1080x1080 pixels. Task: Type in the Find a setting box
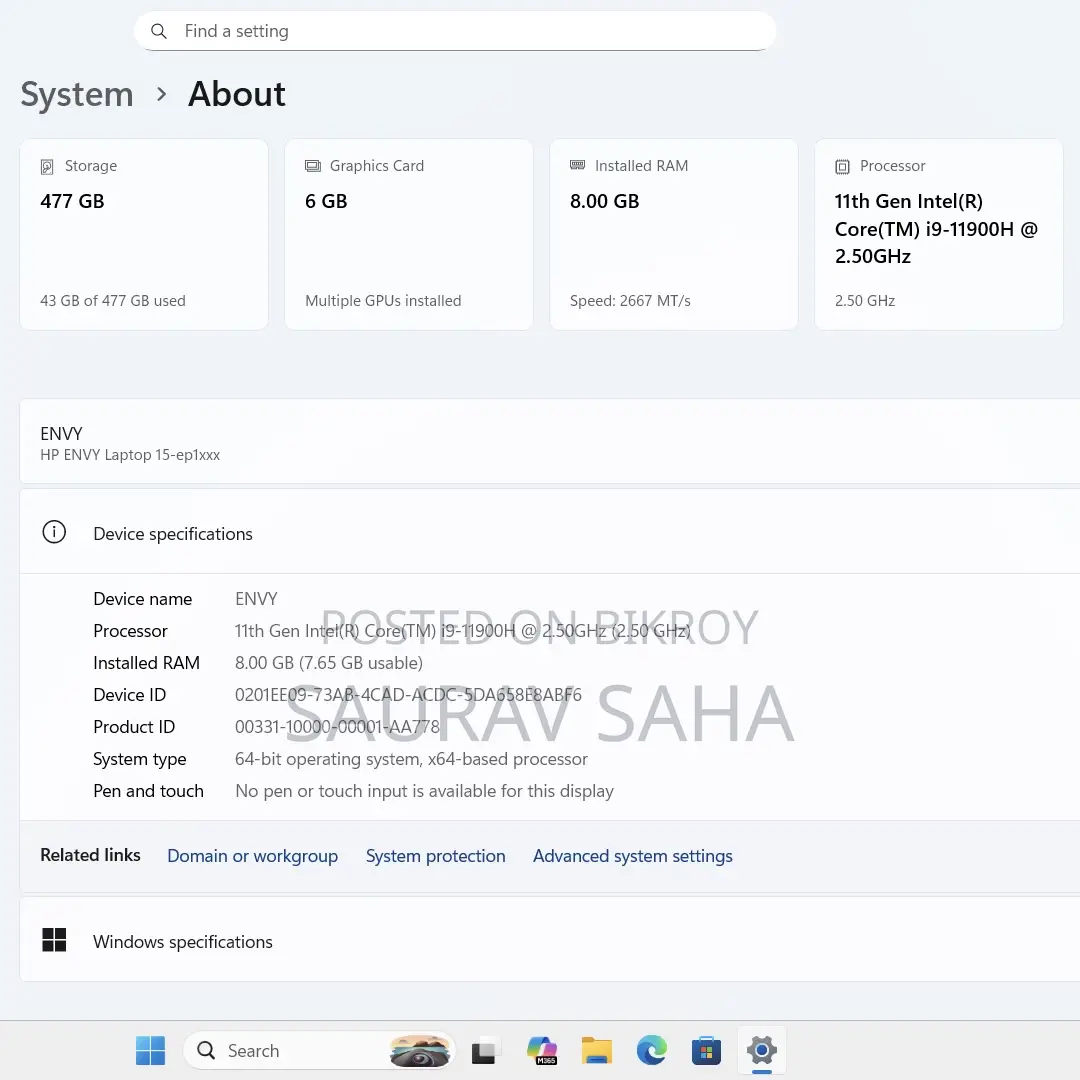pyautogui.click(x=455, y=31)
